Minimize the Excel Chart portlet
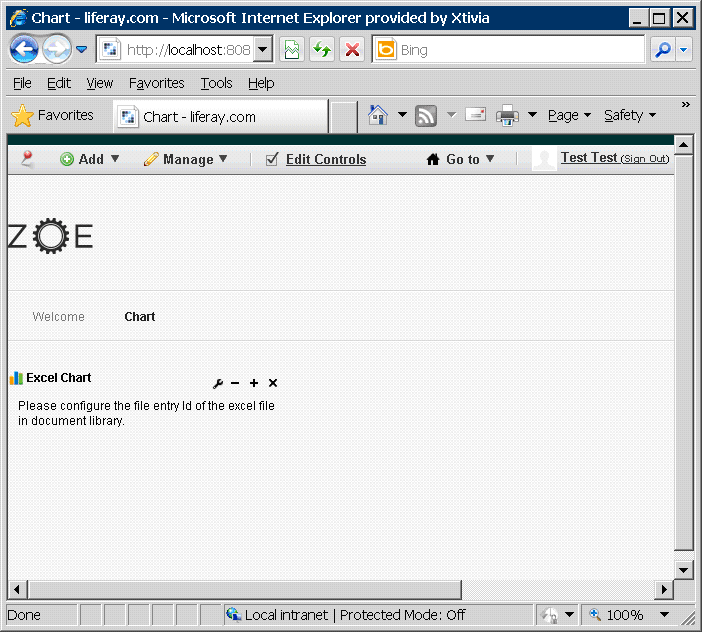702x632 pixels. pyautogui.click(x=235, y=384)
